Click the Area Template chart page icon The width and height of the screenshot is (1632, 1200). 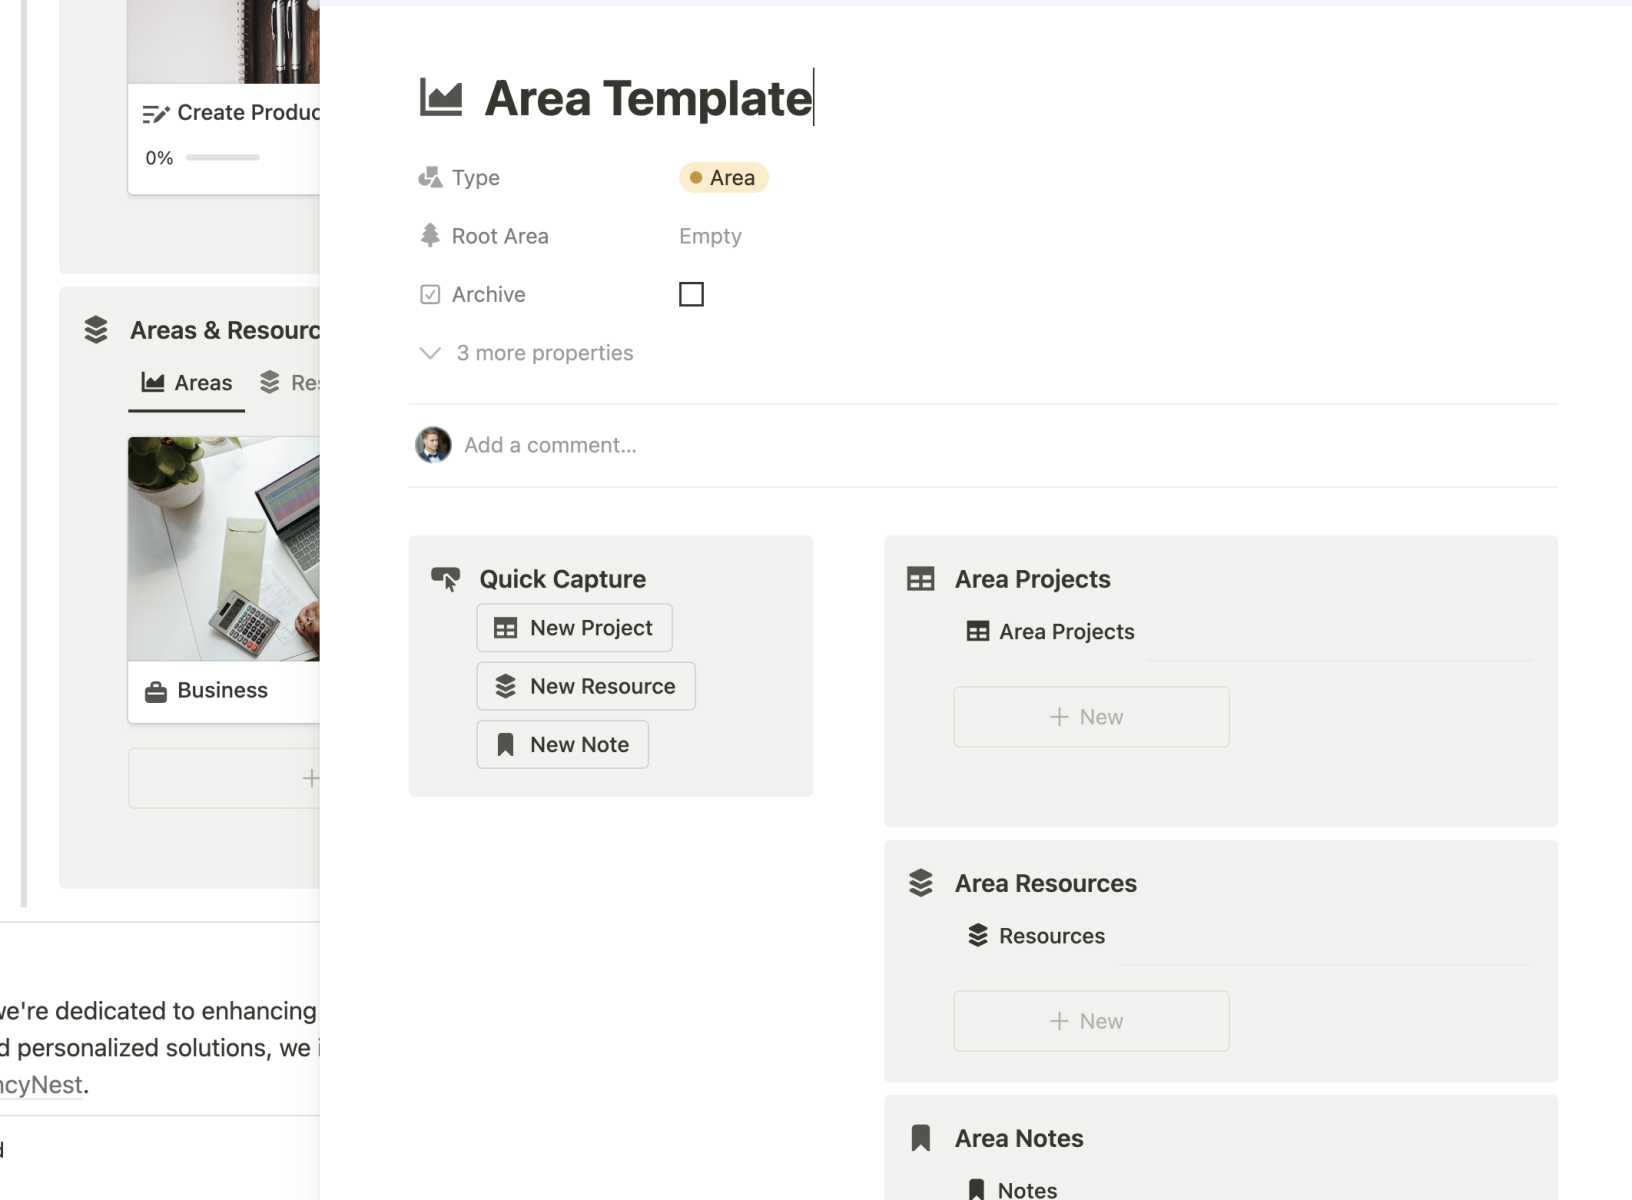pos(441,98)
